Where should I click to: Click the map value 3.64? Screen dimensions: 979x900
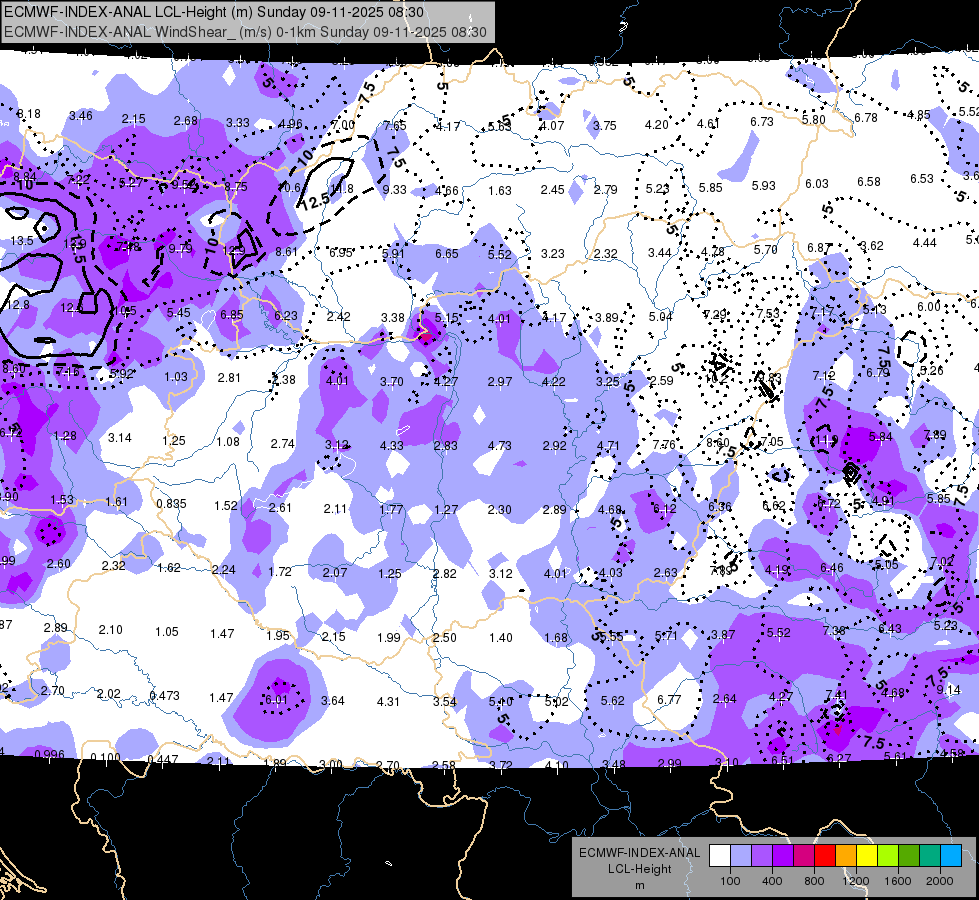click(333, 701)
